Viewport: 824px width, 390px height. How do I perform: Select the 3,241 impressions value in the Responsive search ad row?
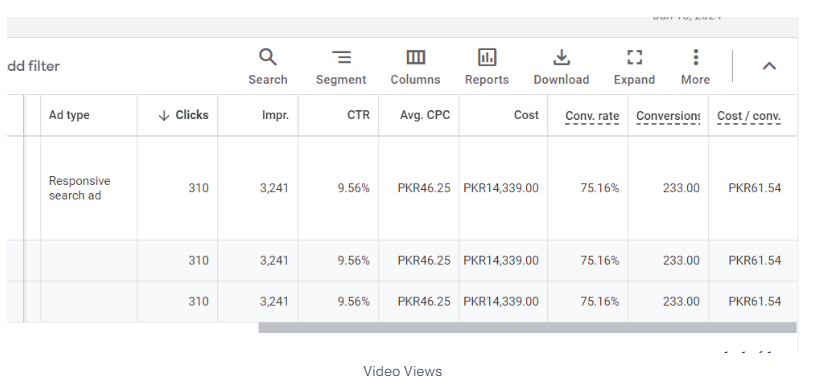pyautogui.click(x=274, y=188)
